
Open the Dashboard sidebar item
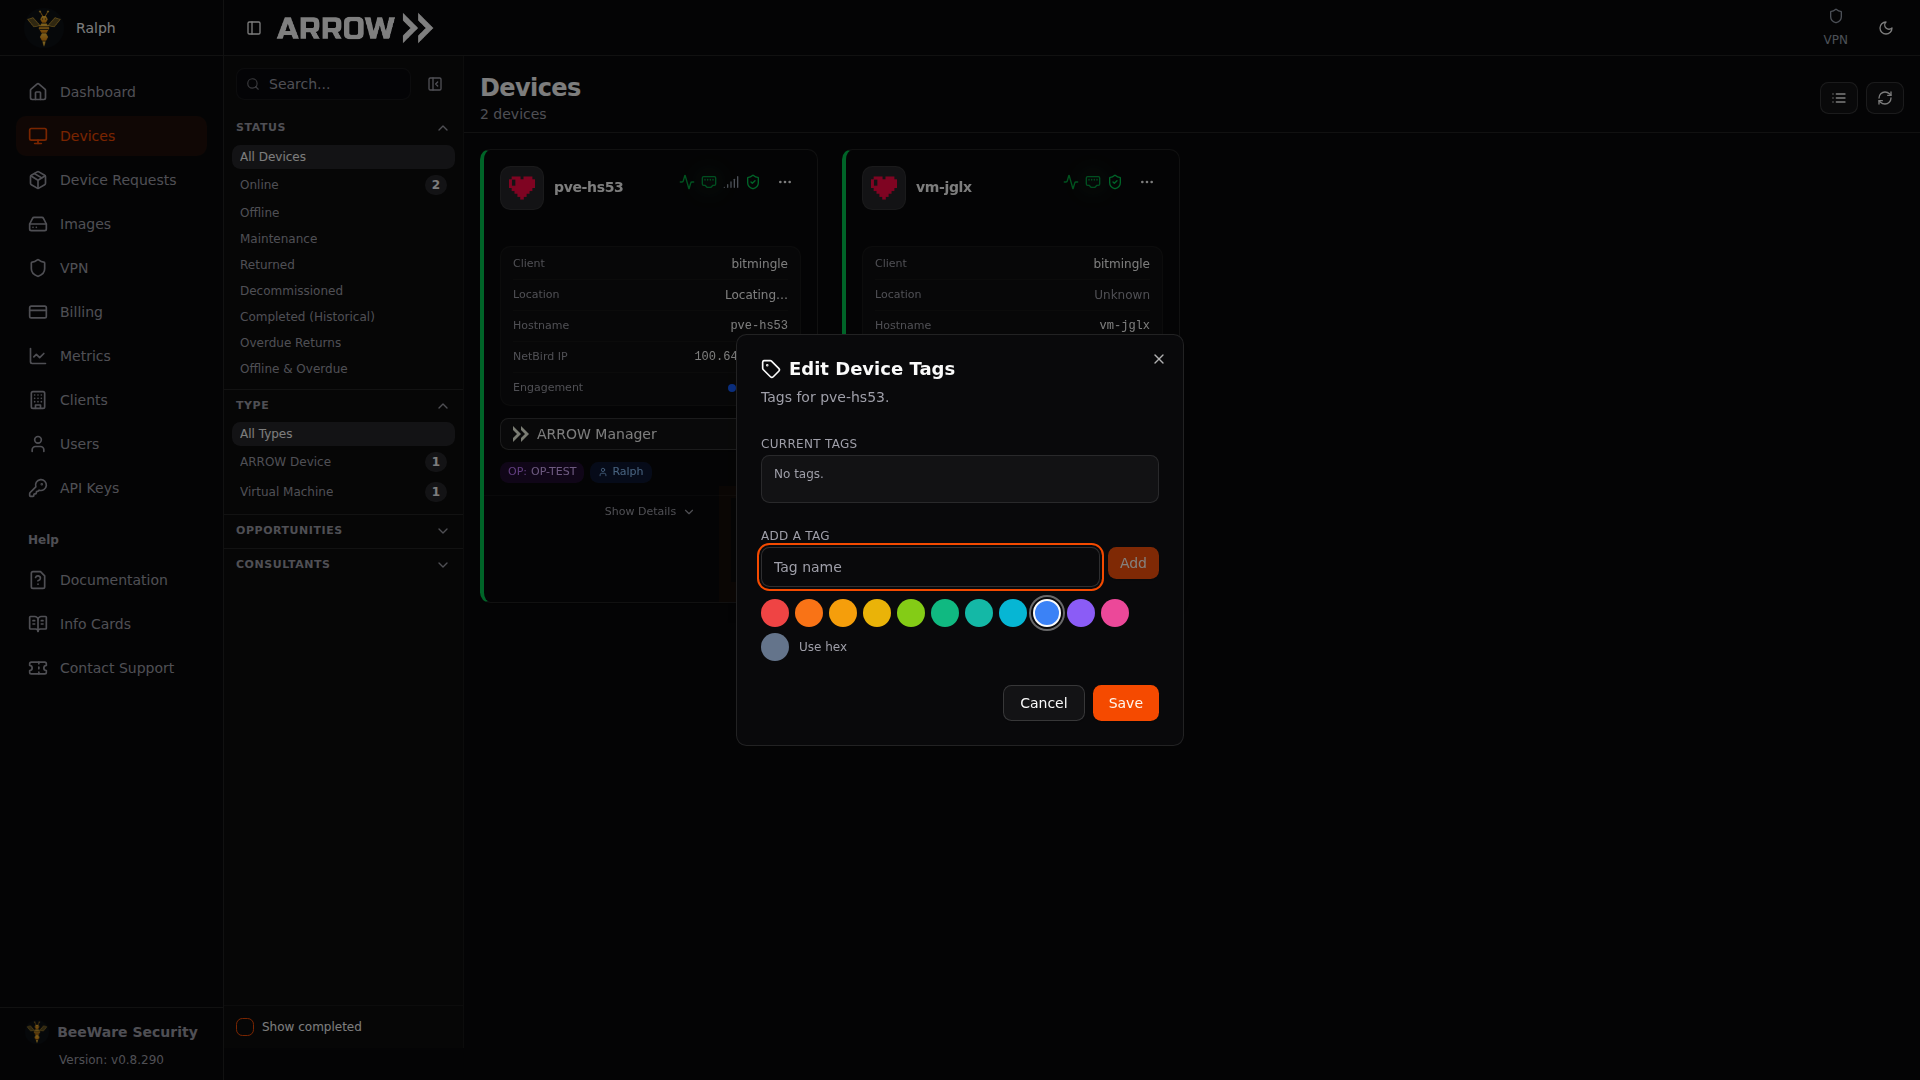pyautogui.click(x=111, y=92)
